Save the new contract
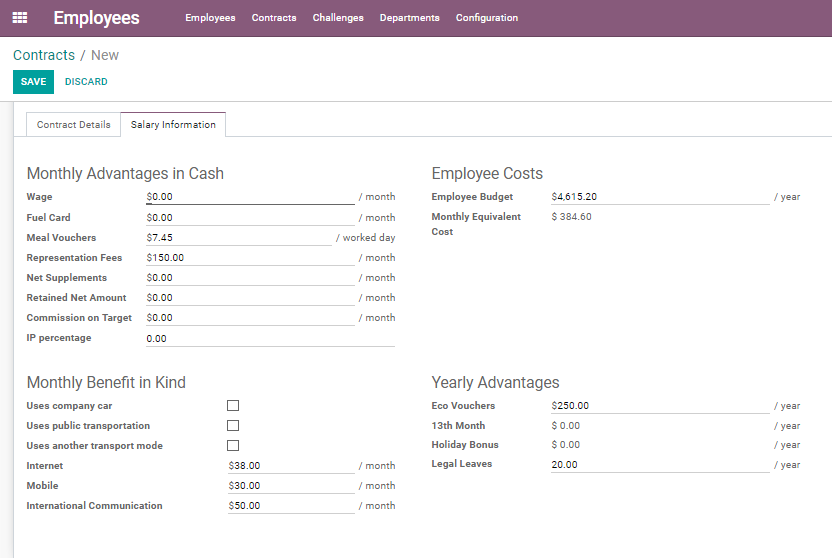Image resolution: width=832 pixels, height=558 pixels. (33, 82)
